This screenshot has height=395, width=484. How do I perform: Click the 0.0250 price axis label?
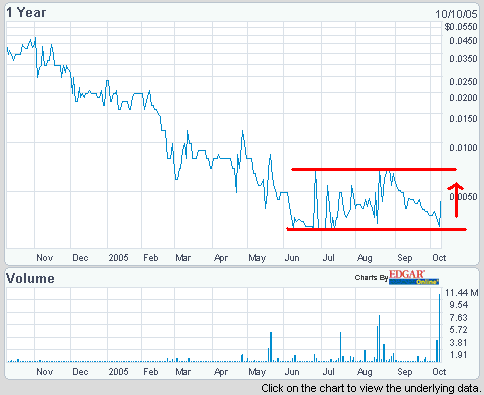463,82
